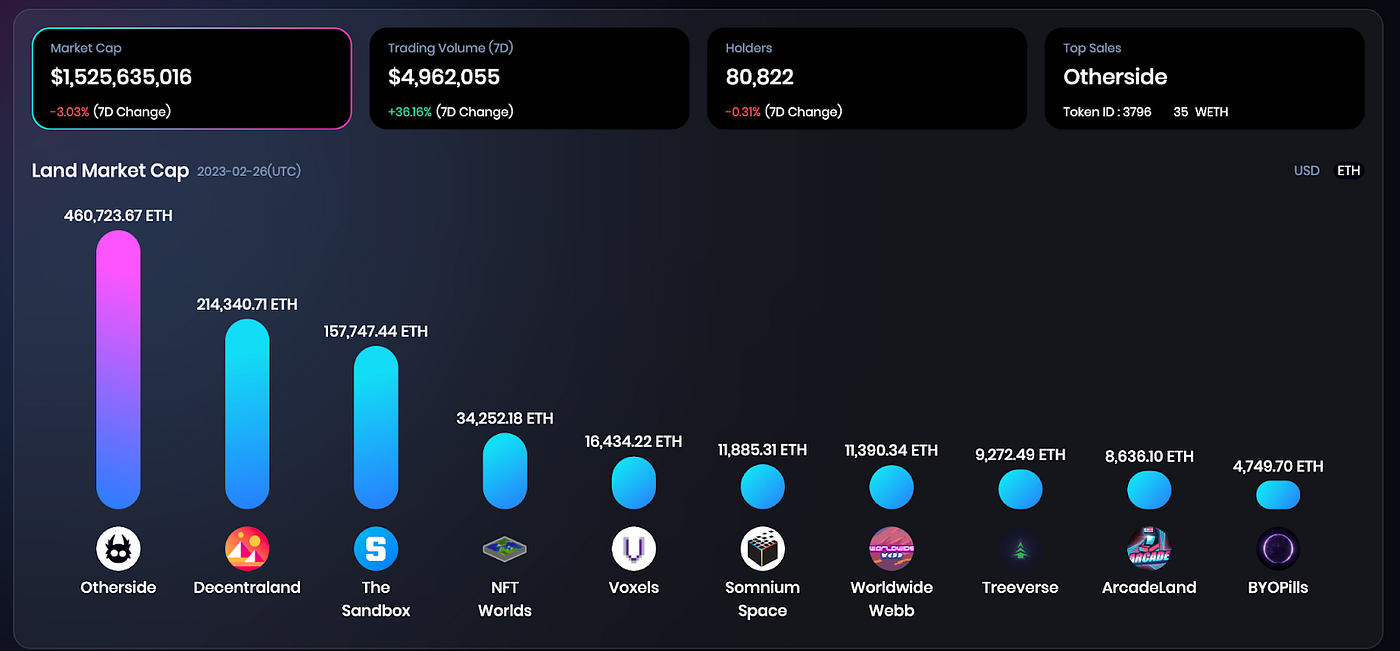This screenshot has height=651, width=1400.
Task: Click the Otherside skull logo icon
Action: pos(118,549)
